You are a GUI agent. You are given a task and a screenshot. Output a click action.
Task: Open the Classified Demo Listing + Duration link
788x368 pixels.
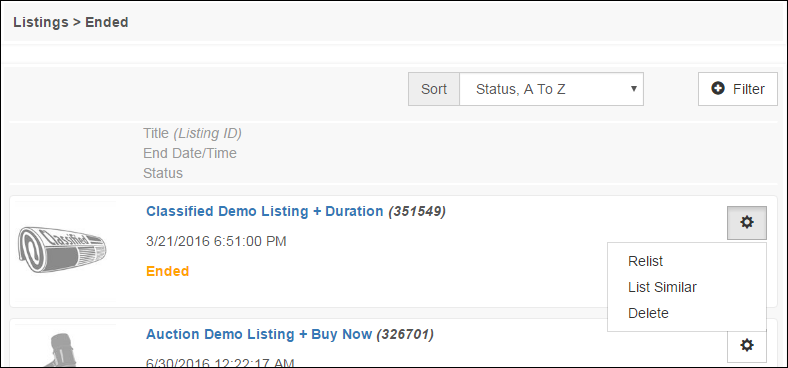265,211
